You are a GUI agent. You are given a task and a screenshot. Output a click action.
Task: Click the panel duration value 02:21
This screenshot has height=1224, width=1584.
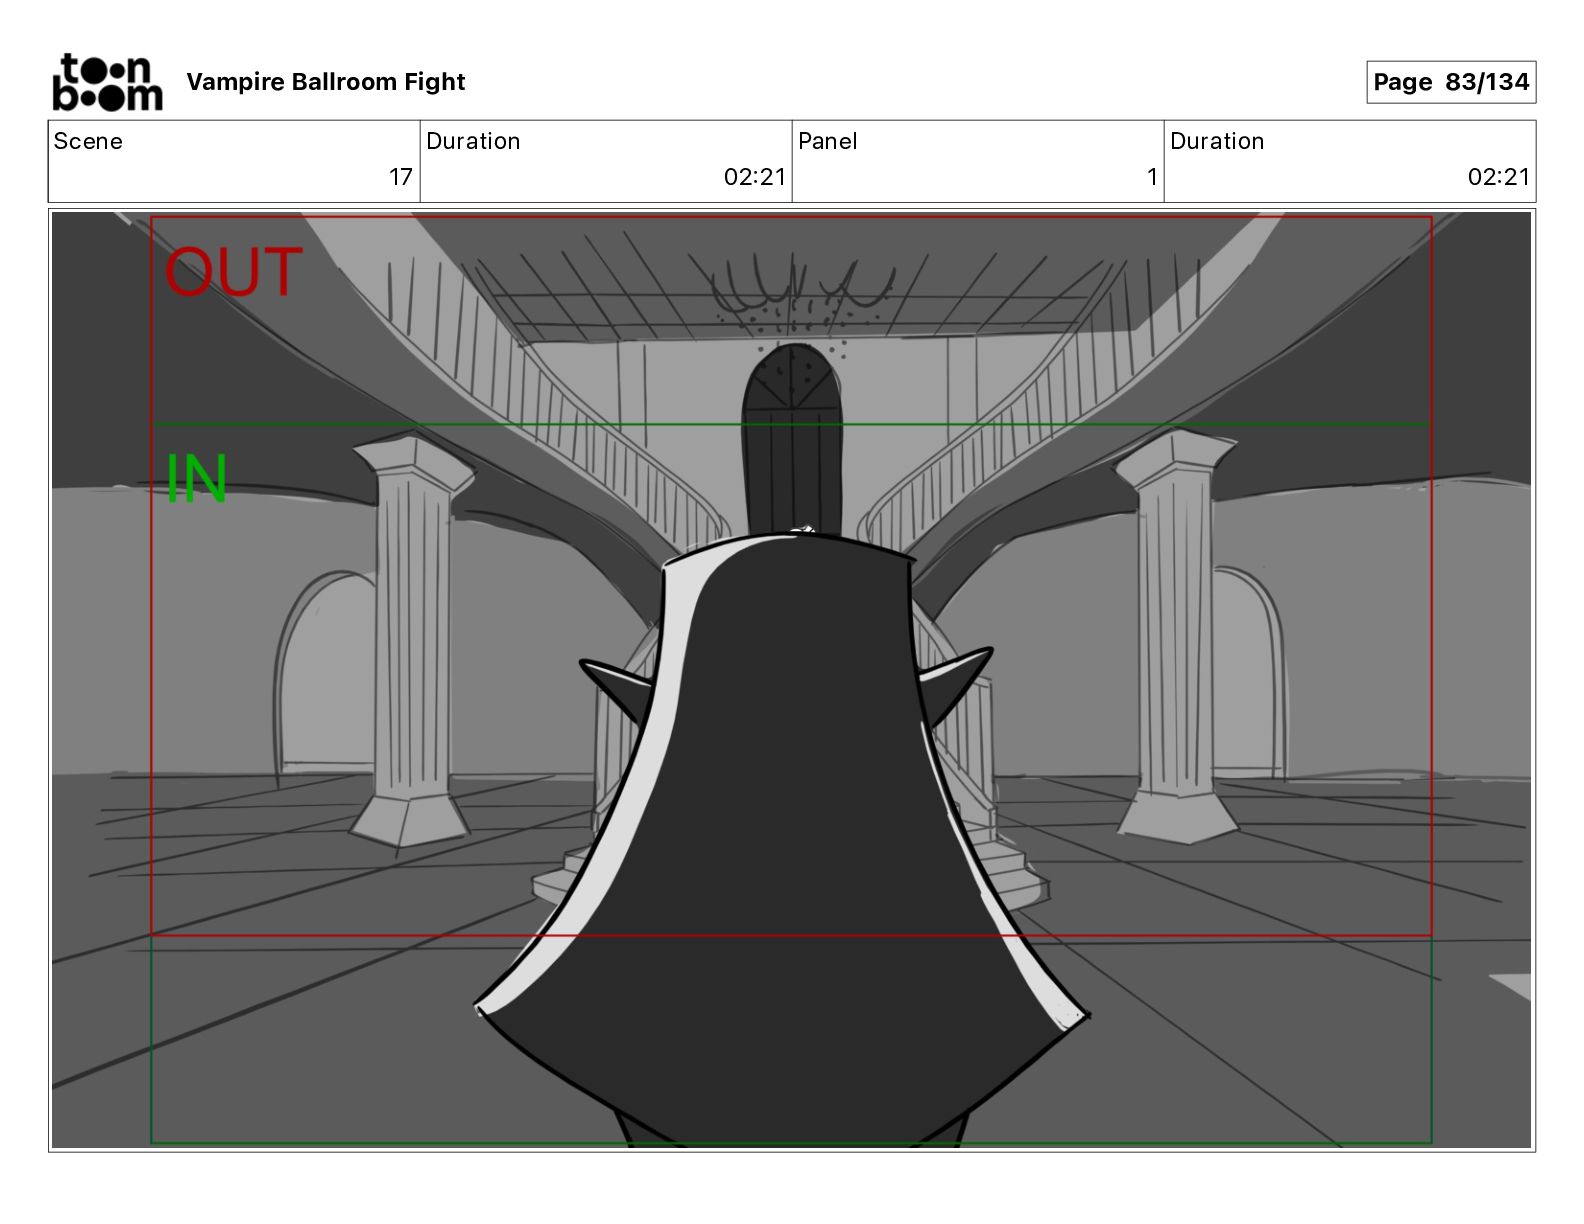tap(1499, 177)
